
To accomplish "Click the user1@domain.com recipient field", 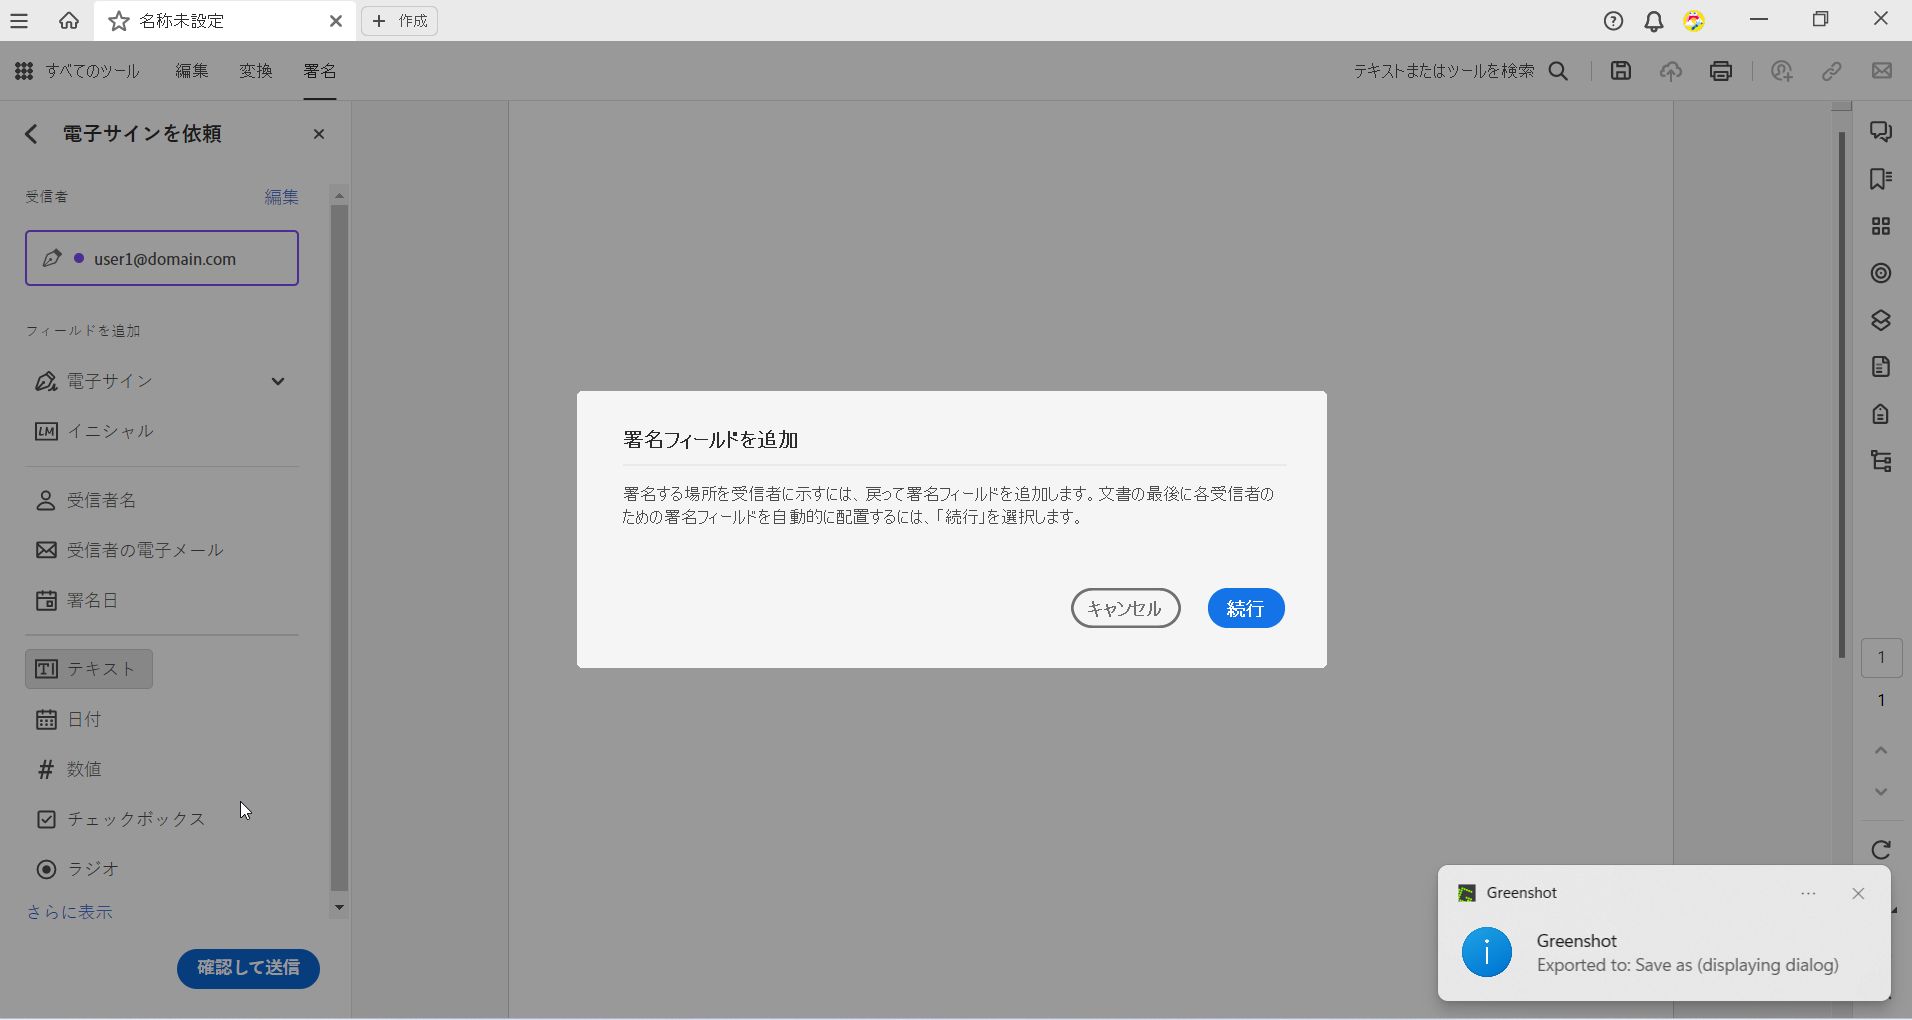I will [162, 258].
